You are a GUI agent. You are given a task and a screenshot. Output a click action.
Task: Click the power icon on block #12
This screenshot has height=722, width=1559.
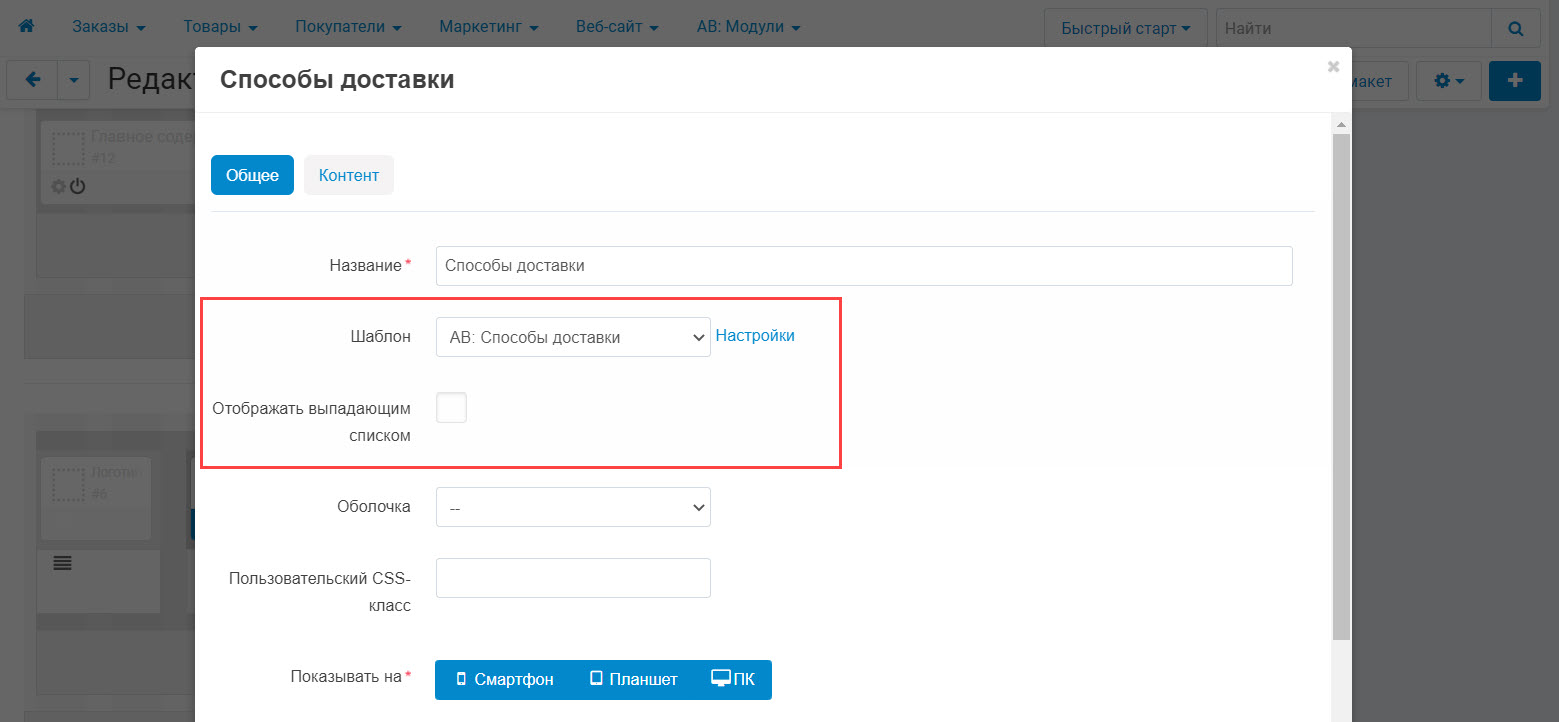click(77, 186)
